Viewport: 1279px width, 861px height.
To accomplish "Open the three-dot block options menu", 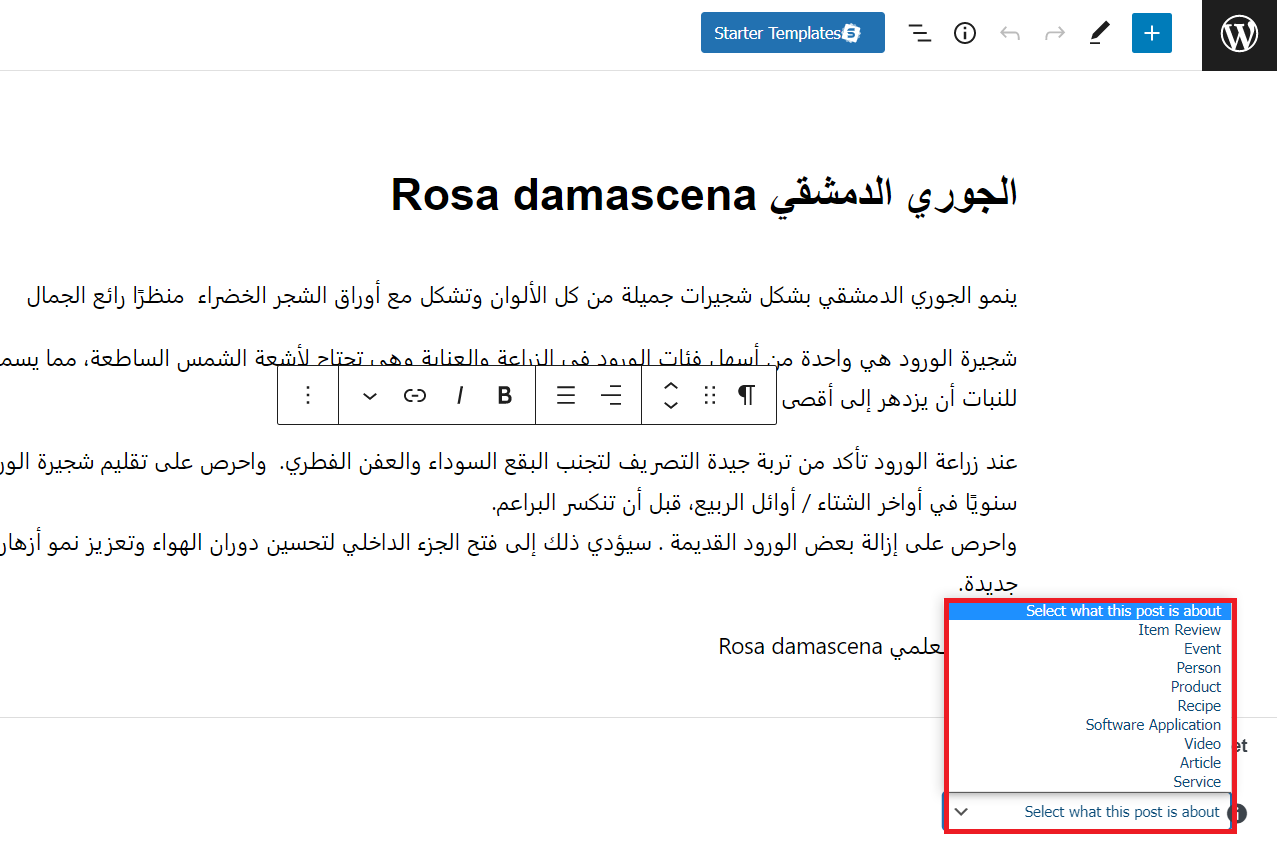I will coord(308,396).
